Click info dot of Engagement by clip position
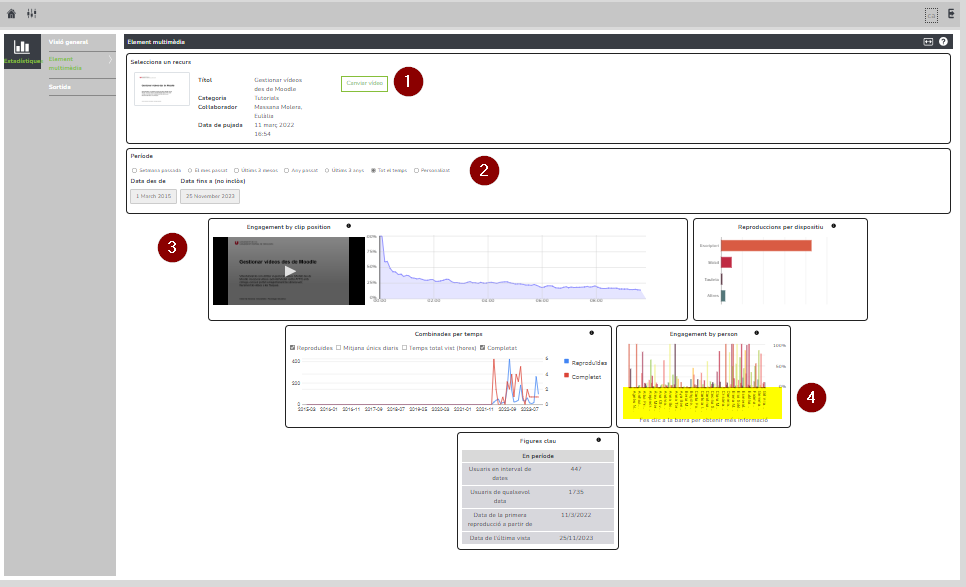This screenshot has height=587, width=966. pyautogui.click(x=349, y=226)
